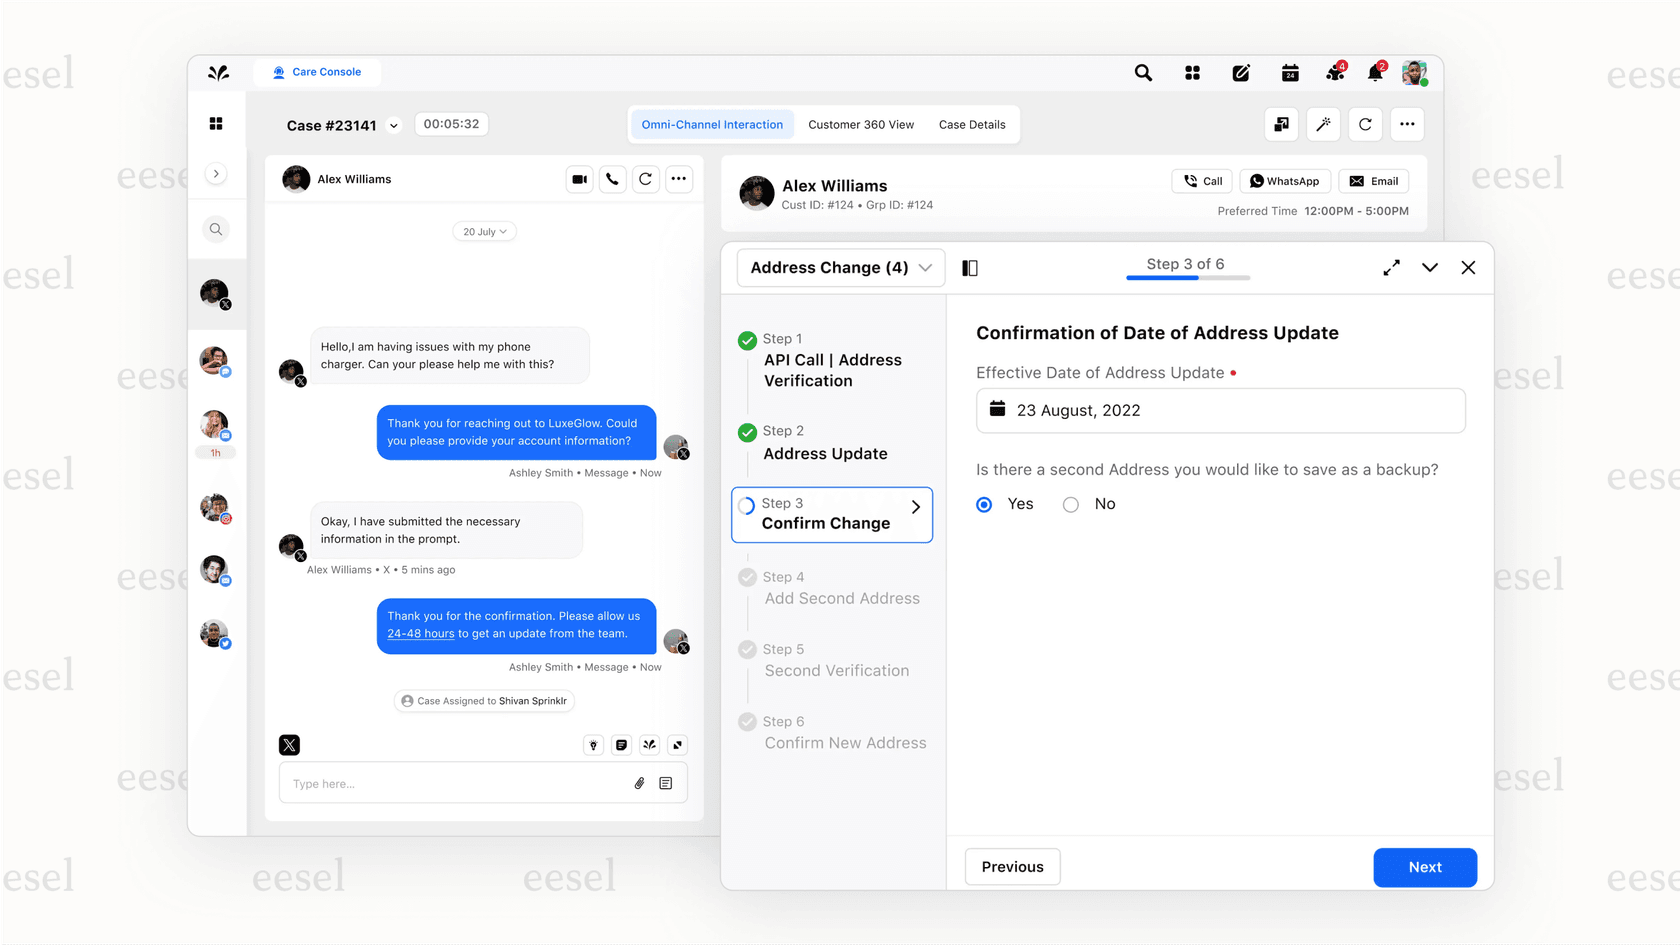Screen dimensions: 1680x945
Task: Click the Next button in the workflow
Action: coord(1425,867)
